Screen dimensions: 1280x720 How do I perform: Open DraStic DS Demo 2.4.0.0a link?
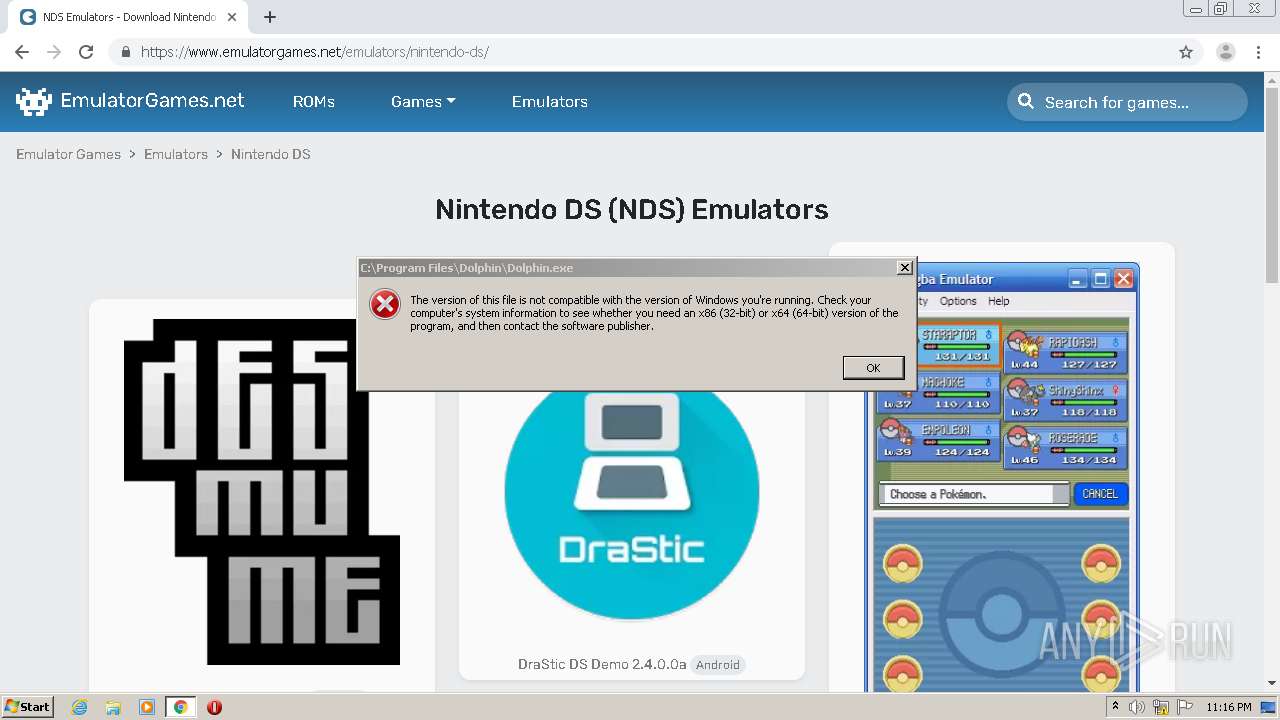(x=602, y=664)
